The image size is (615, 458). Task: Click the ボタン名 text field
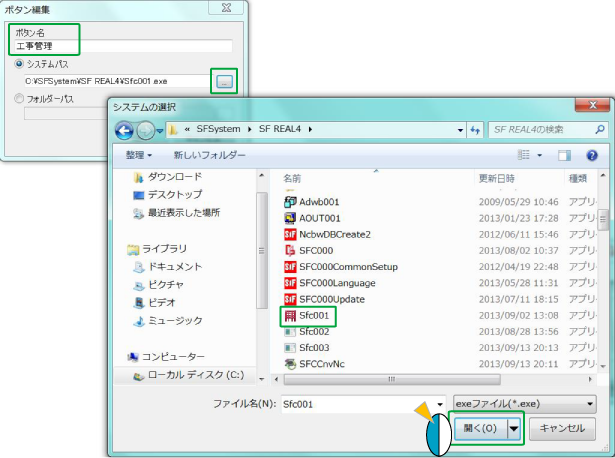123,46
